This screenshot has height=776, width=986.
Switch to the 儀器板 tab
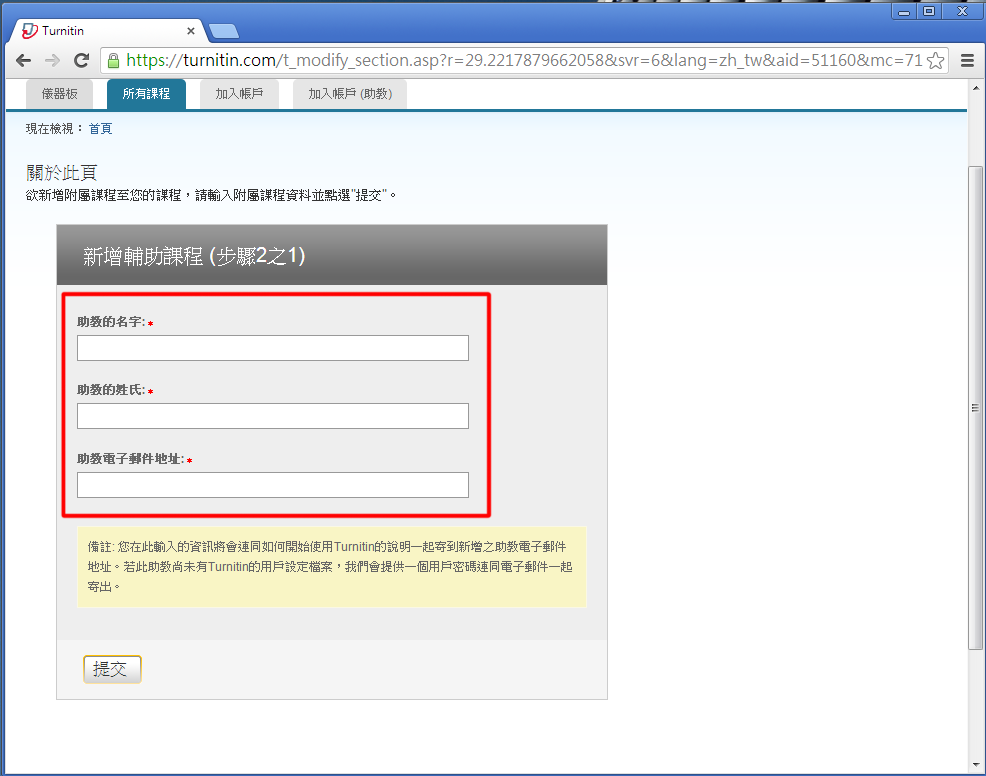click(x=59, y=94)
